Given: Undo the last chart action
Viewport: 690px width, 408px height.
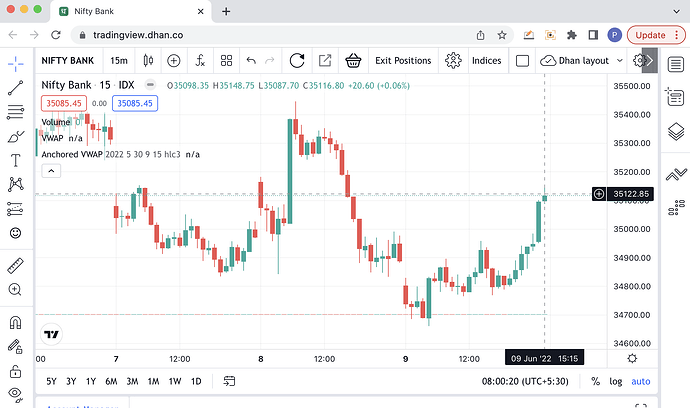Looking at the screenshot, I should point(251,61).
